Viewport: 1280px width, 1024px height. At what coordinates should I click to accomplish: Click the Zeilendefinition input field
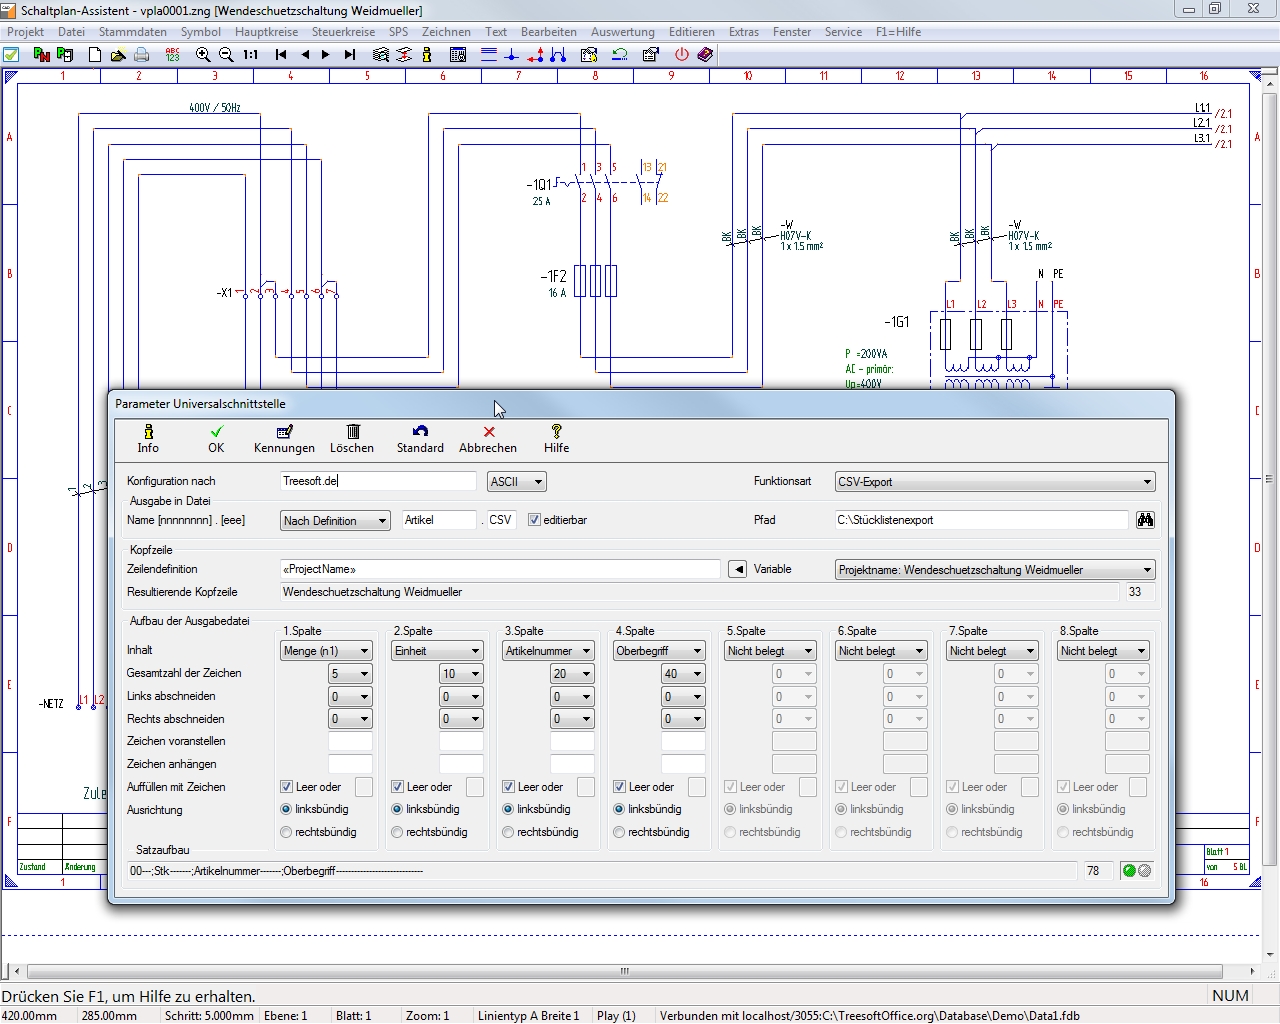click(500, 569)
